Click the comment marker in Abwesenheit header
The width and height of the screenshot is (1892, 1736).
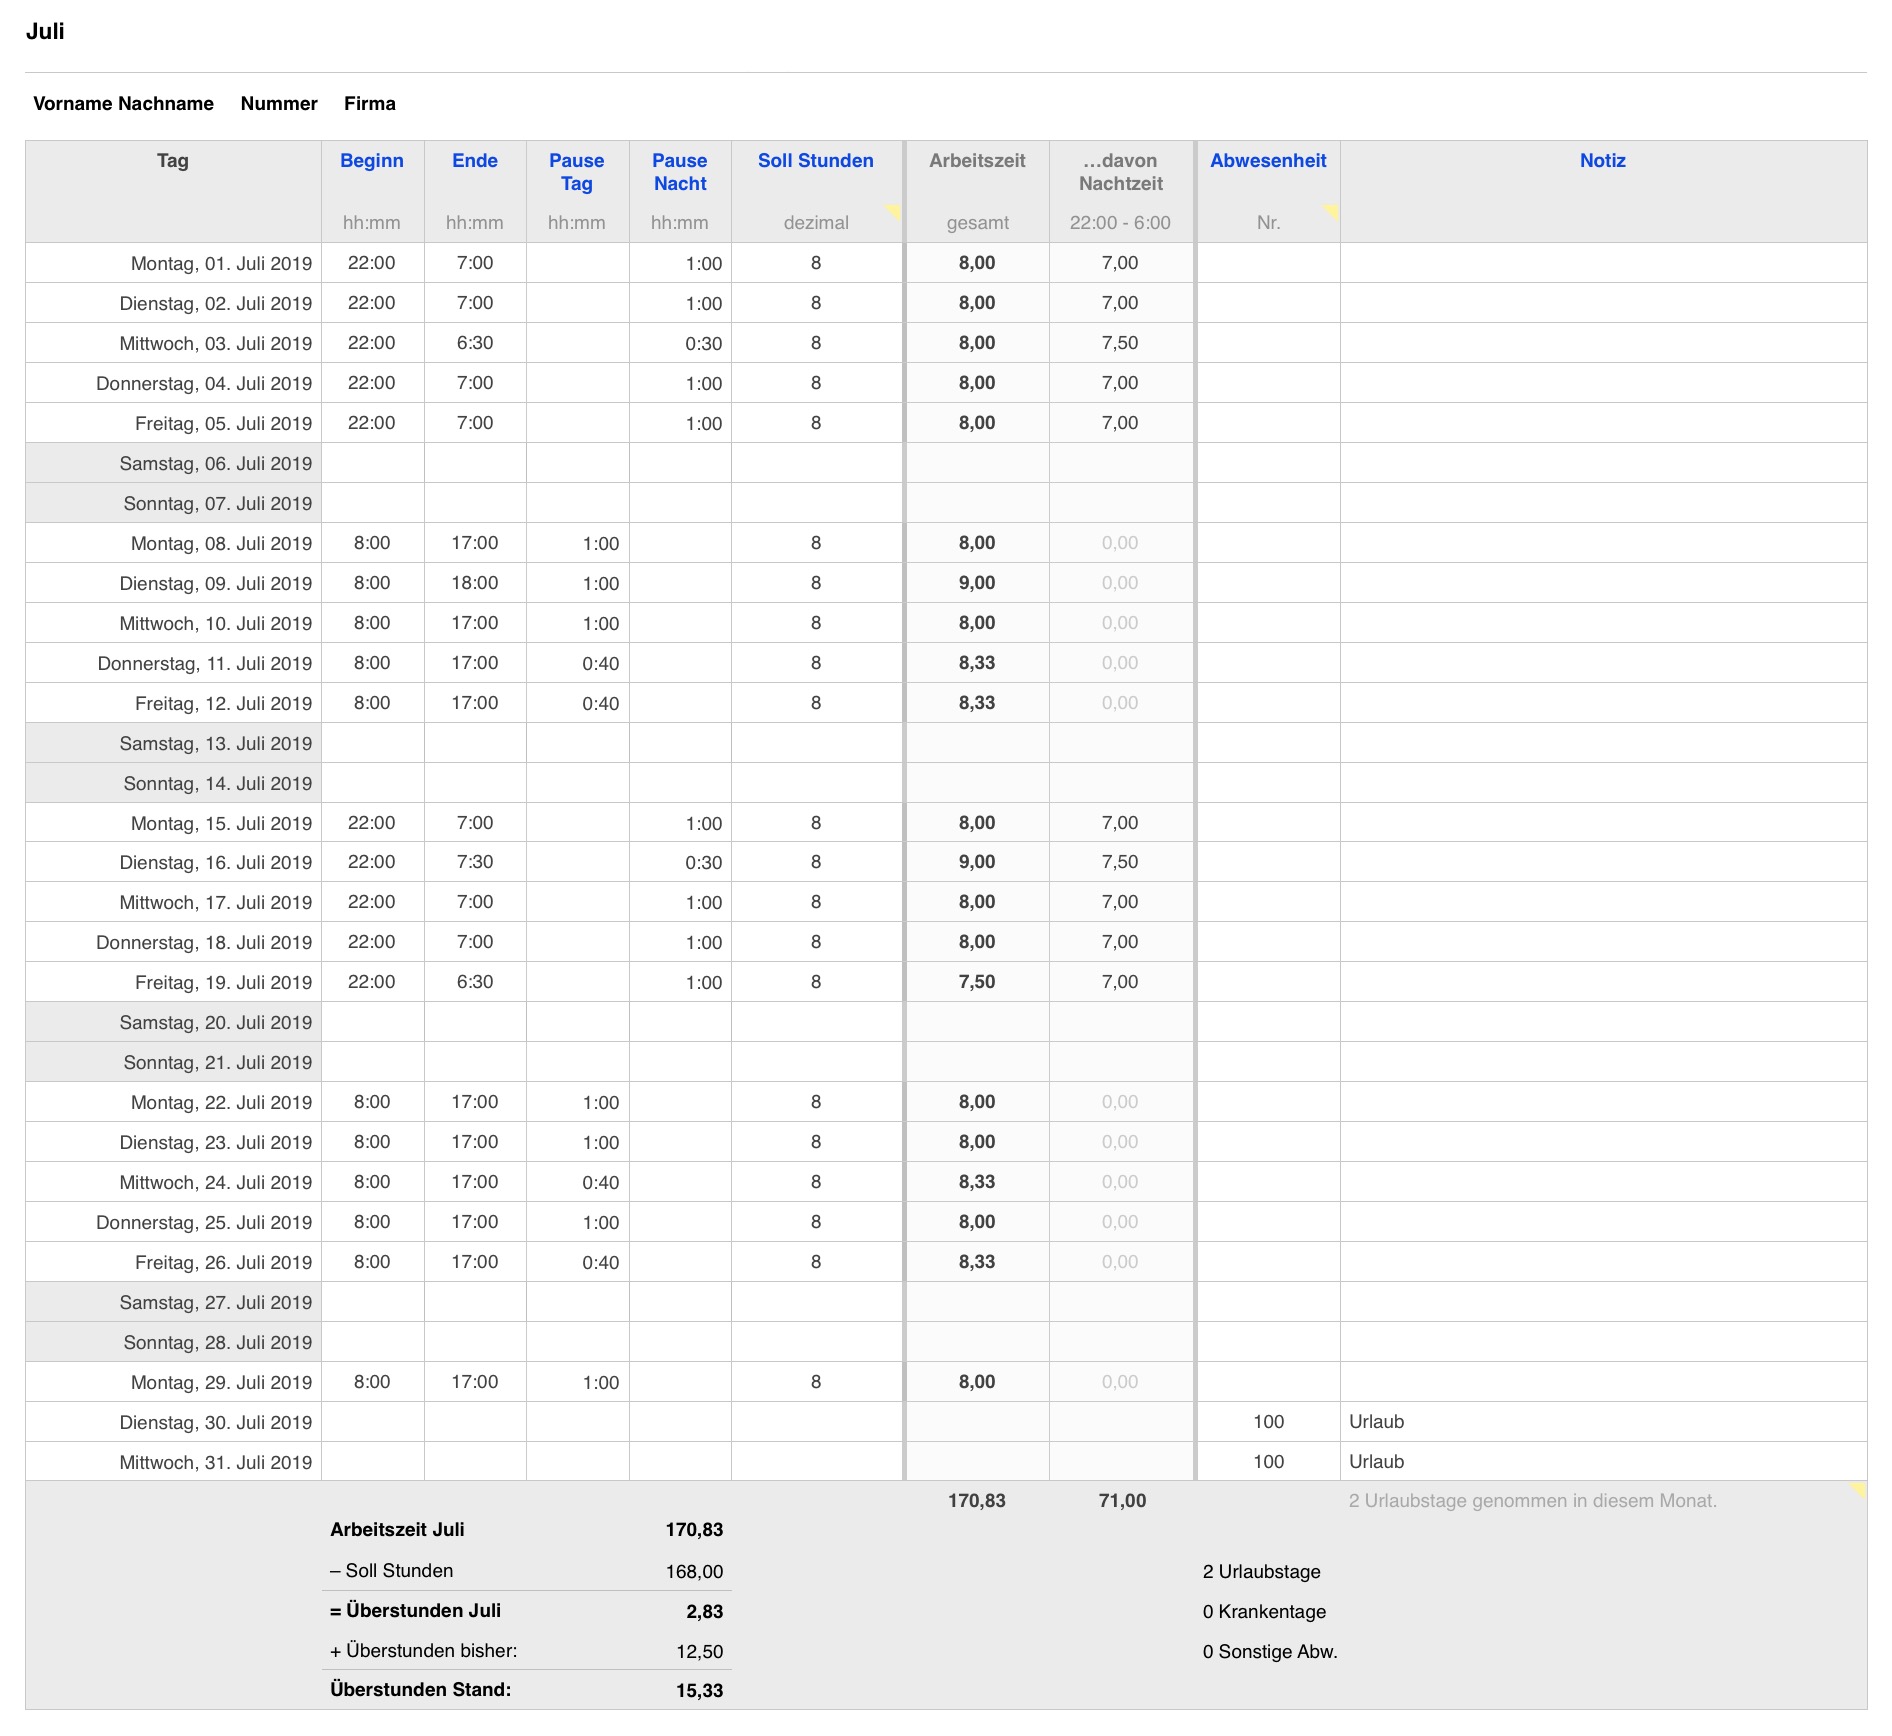pyautogui.click(x=1331, y=211)
